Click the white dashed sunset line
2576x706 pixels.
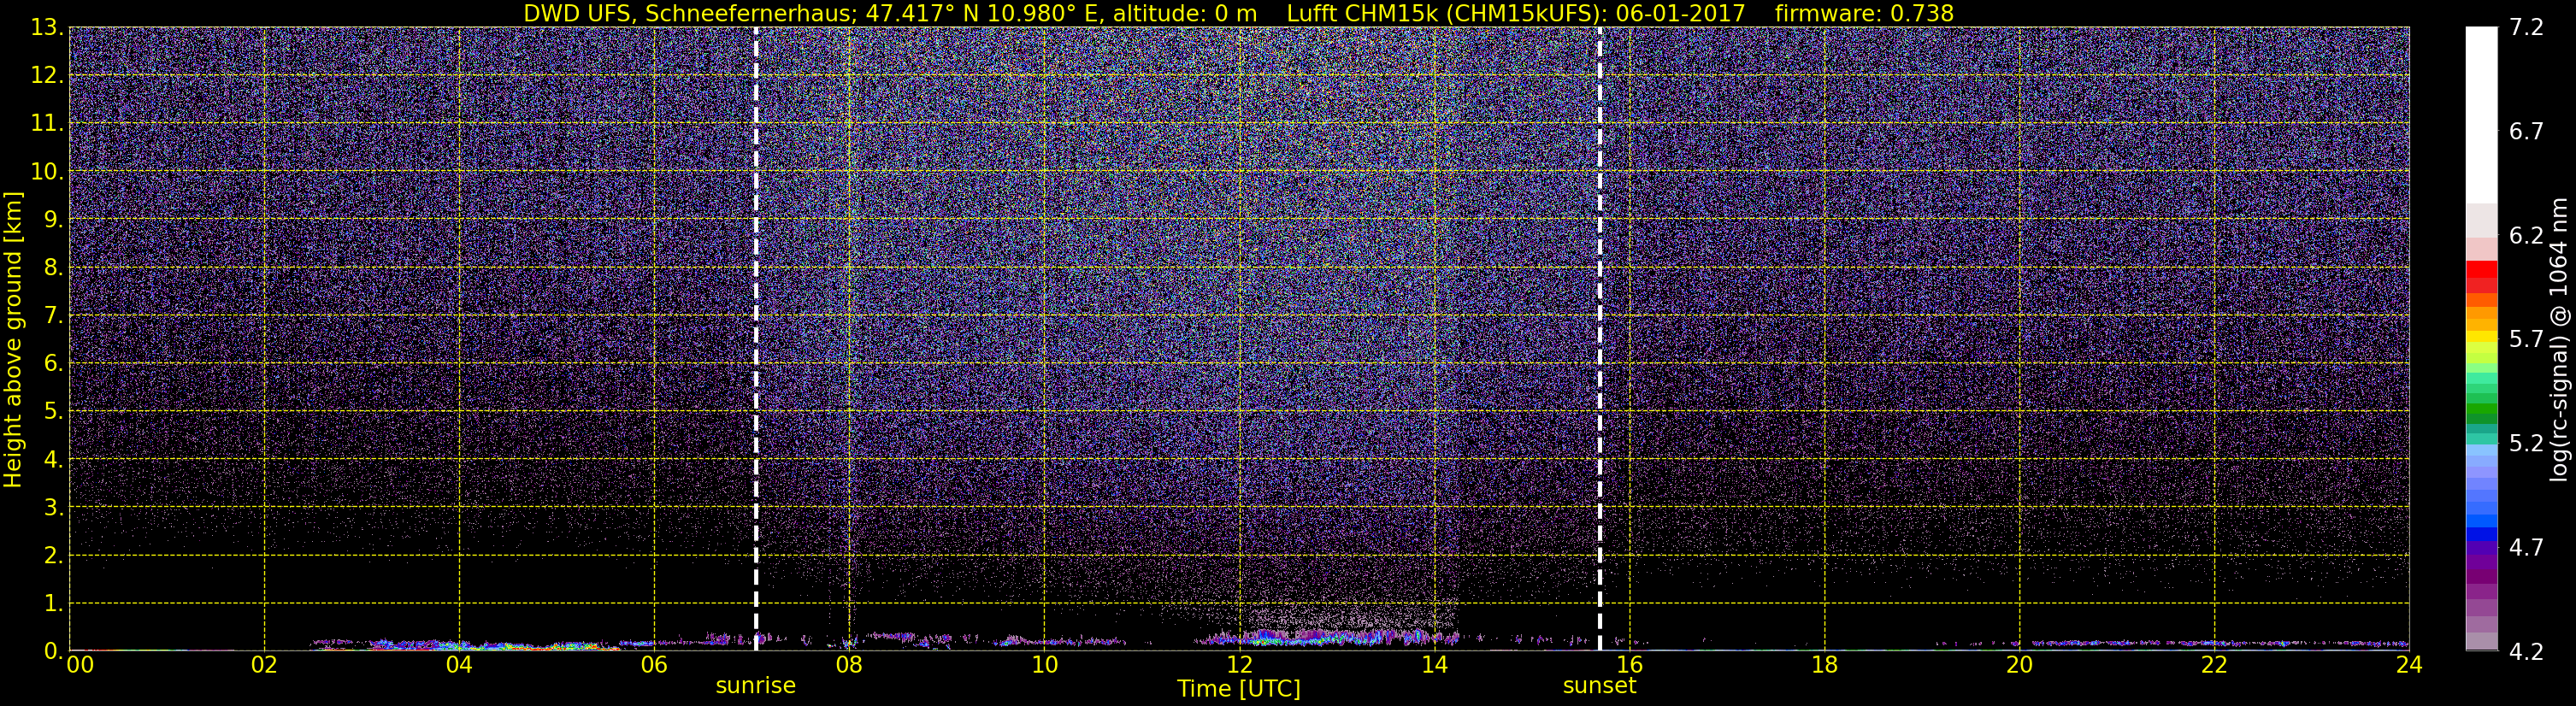[1599, 339]
